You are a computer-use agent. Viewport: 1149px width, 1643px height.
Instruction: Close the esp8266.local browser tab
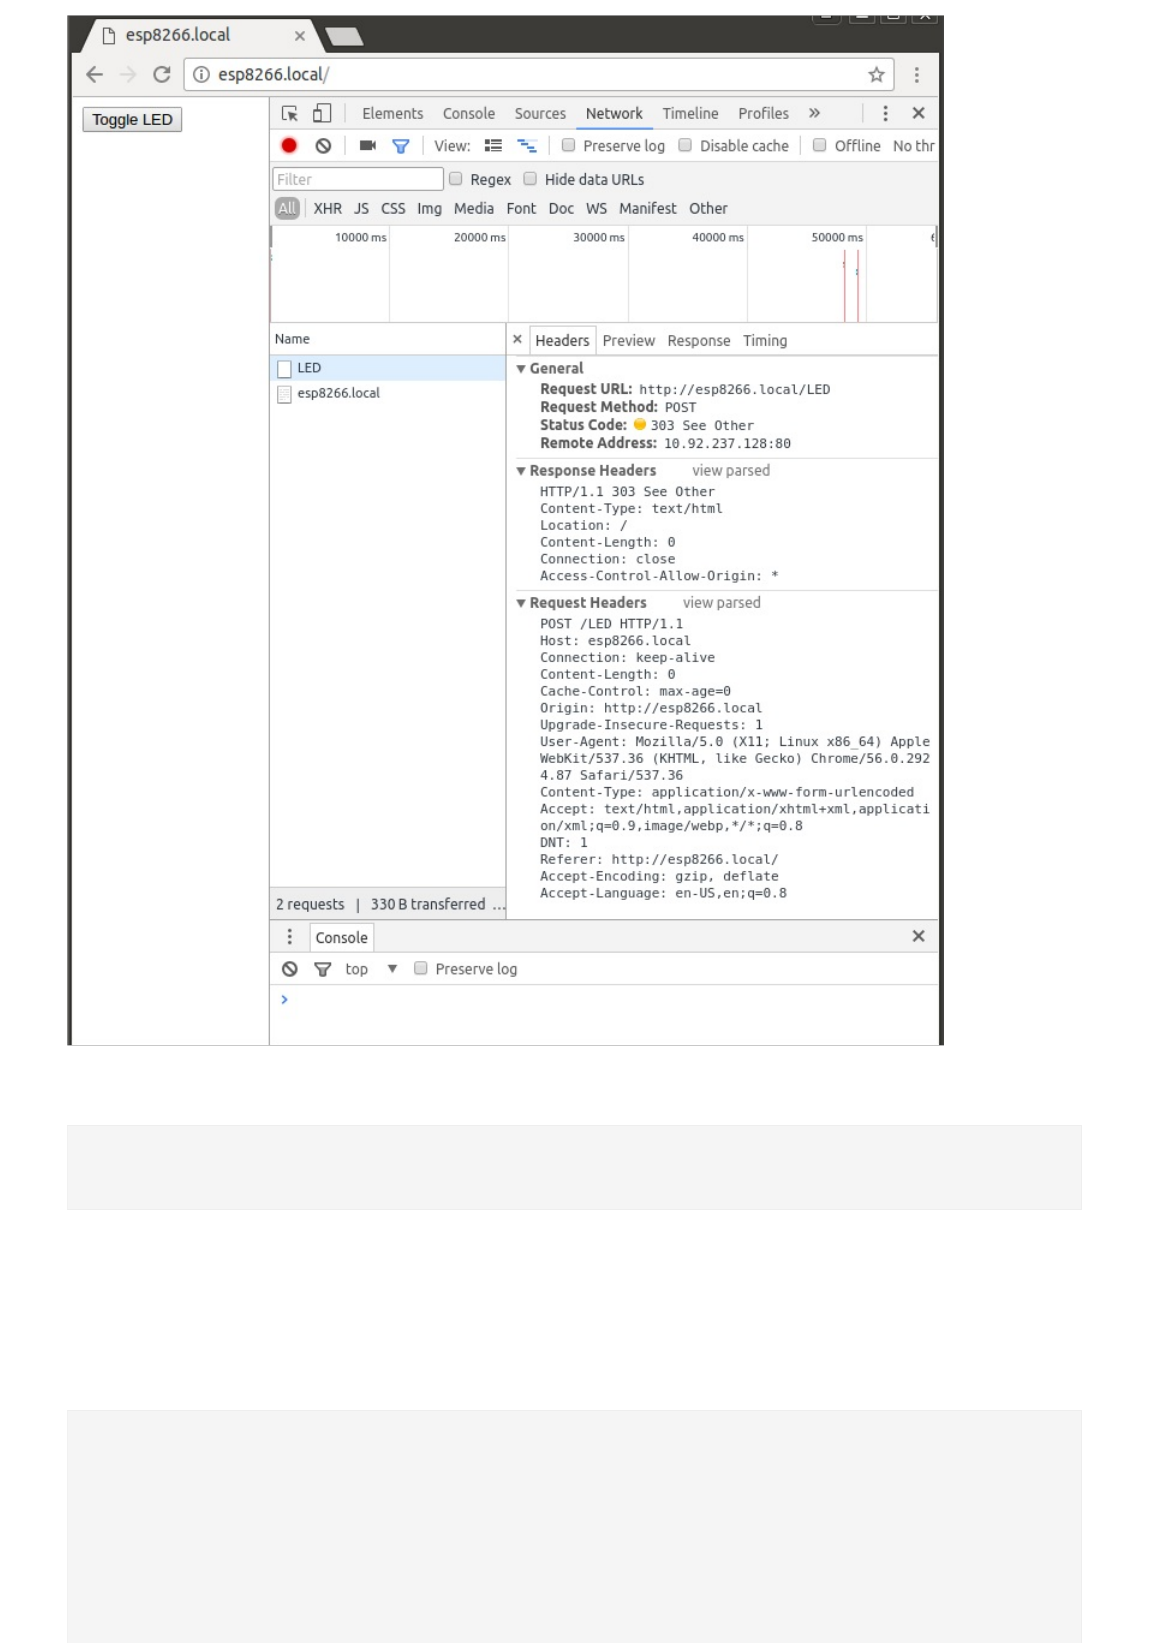(299, 36)
